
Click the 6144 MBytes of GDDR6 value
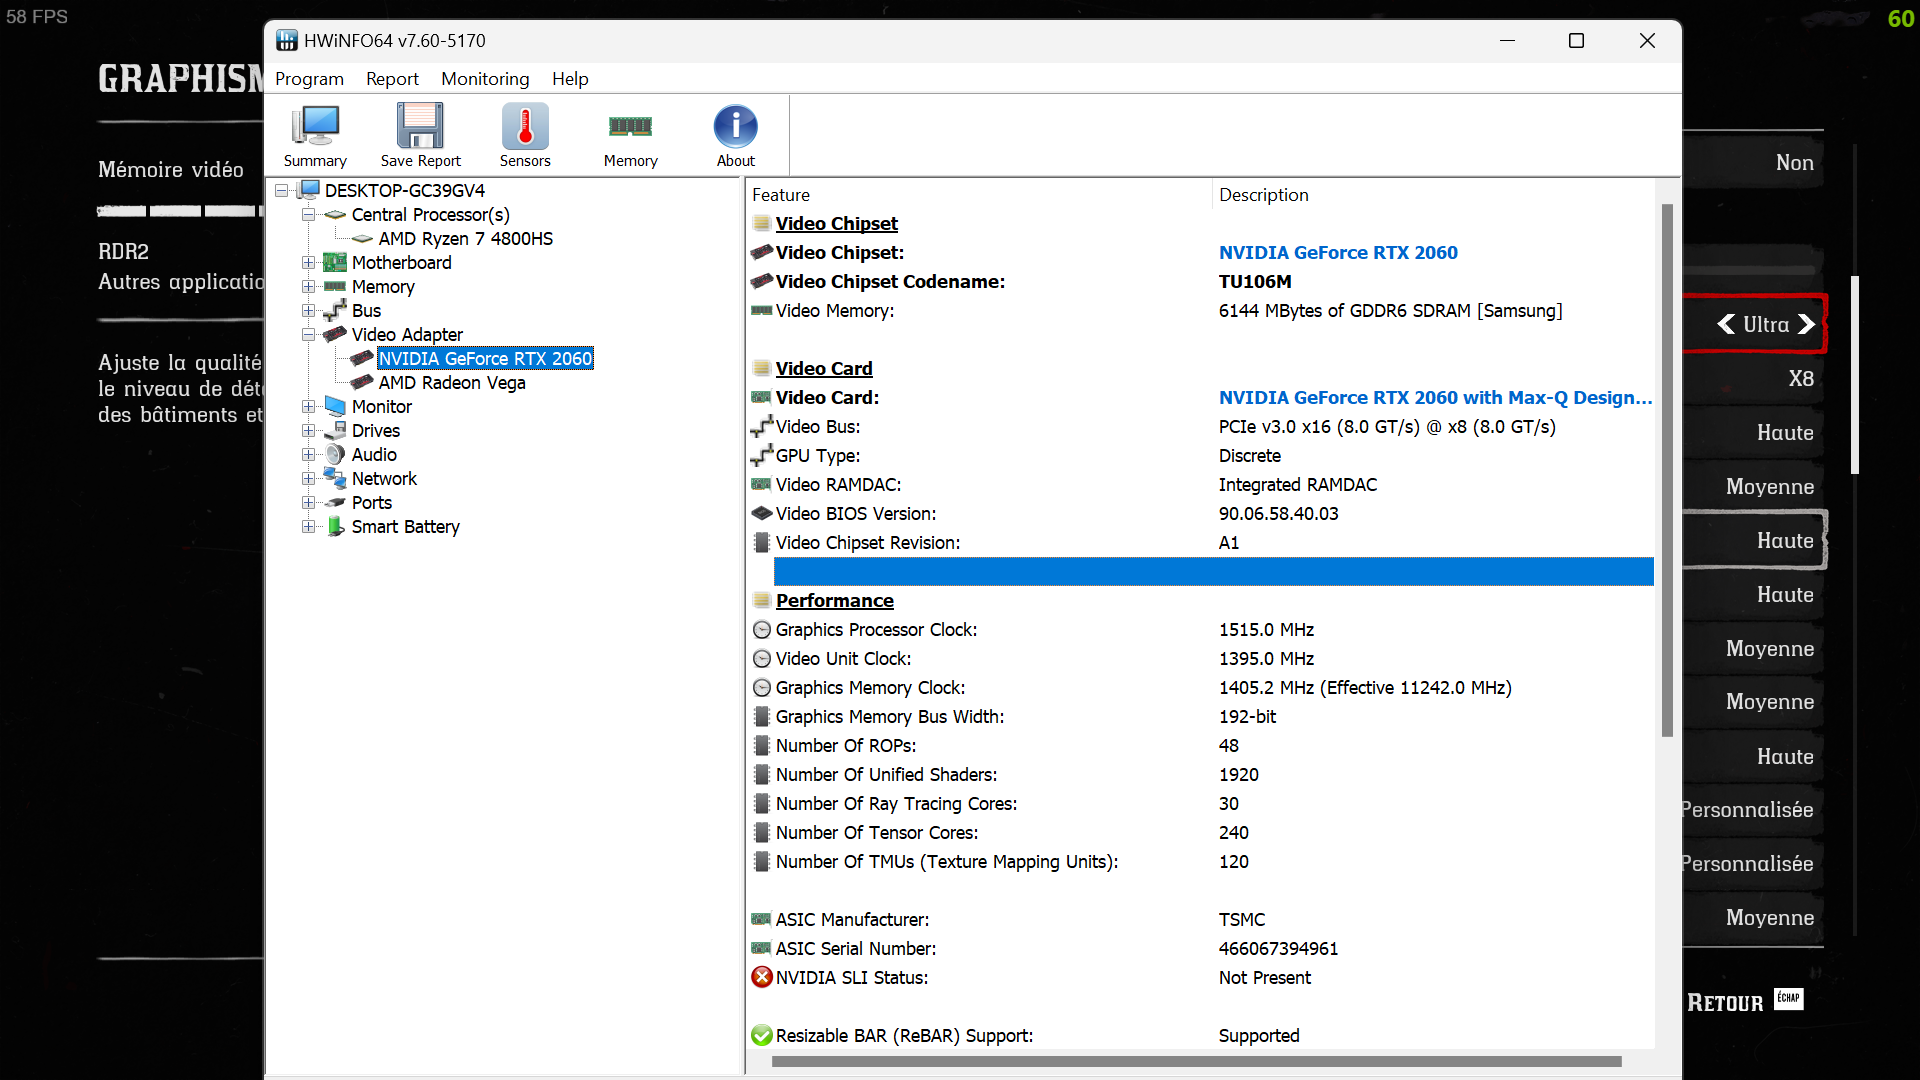(1390, 310)
